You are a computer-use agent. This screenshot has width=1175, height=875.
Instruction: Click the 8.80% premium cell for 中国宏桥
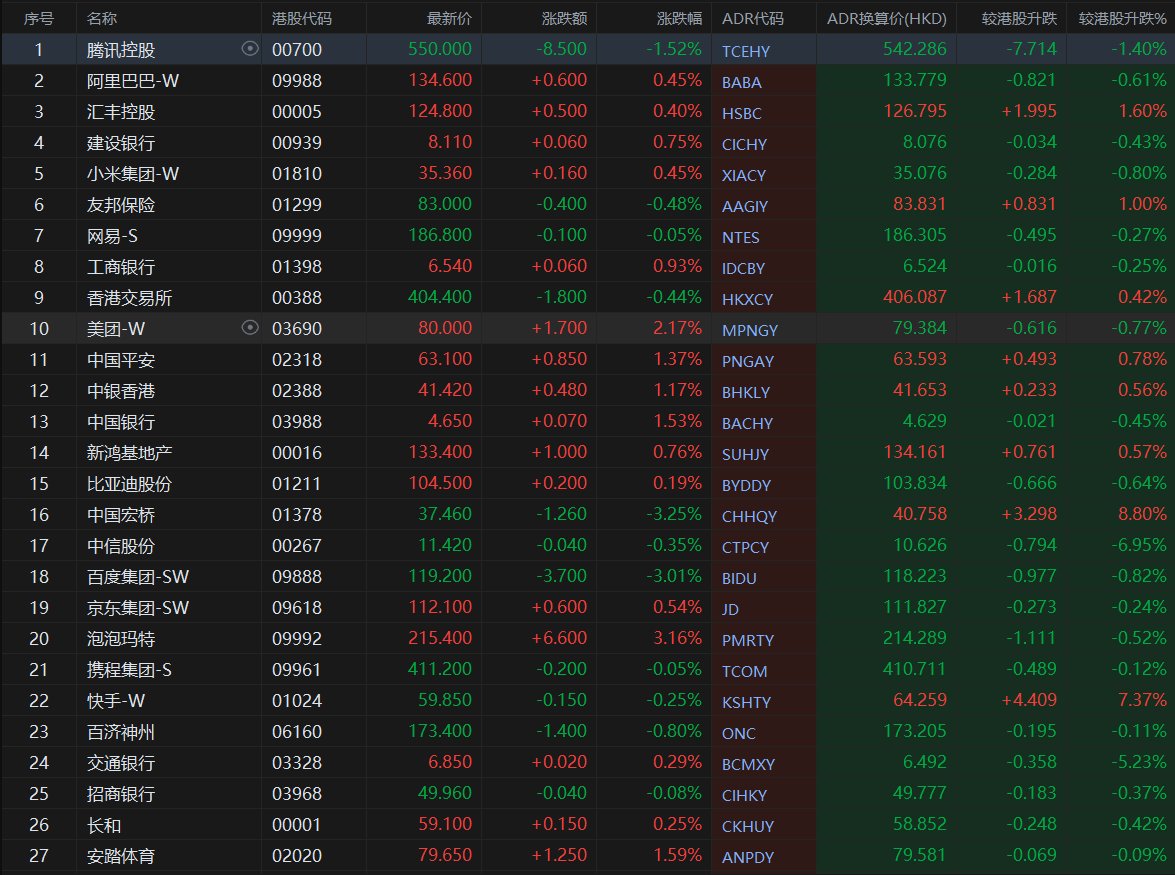(x=1141, y=515)
